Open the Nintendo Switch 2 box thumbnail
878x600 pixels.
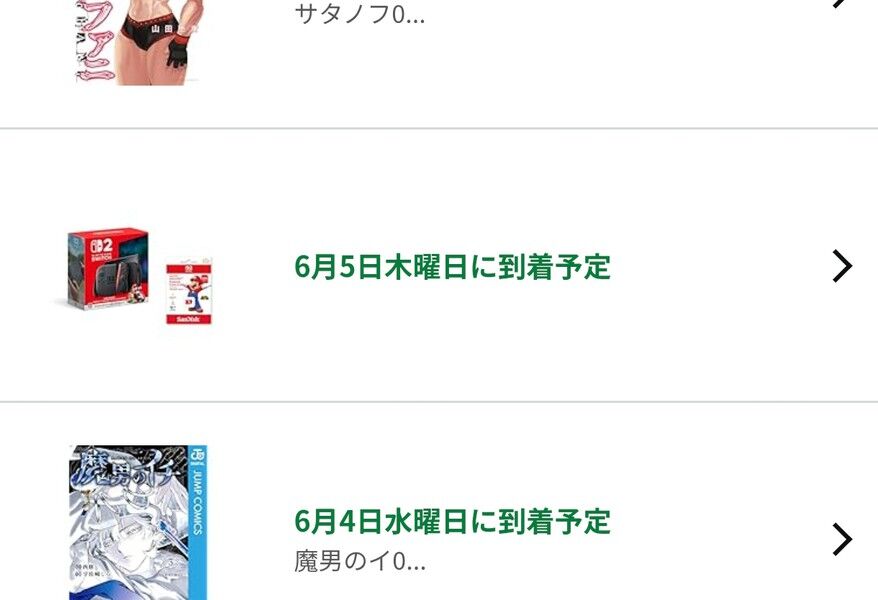[x=108, y=267]
